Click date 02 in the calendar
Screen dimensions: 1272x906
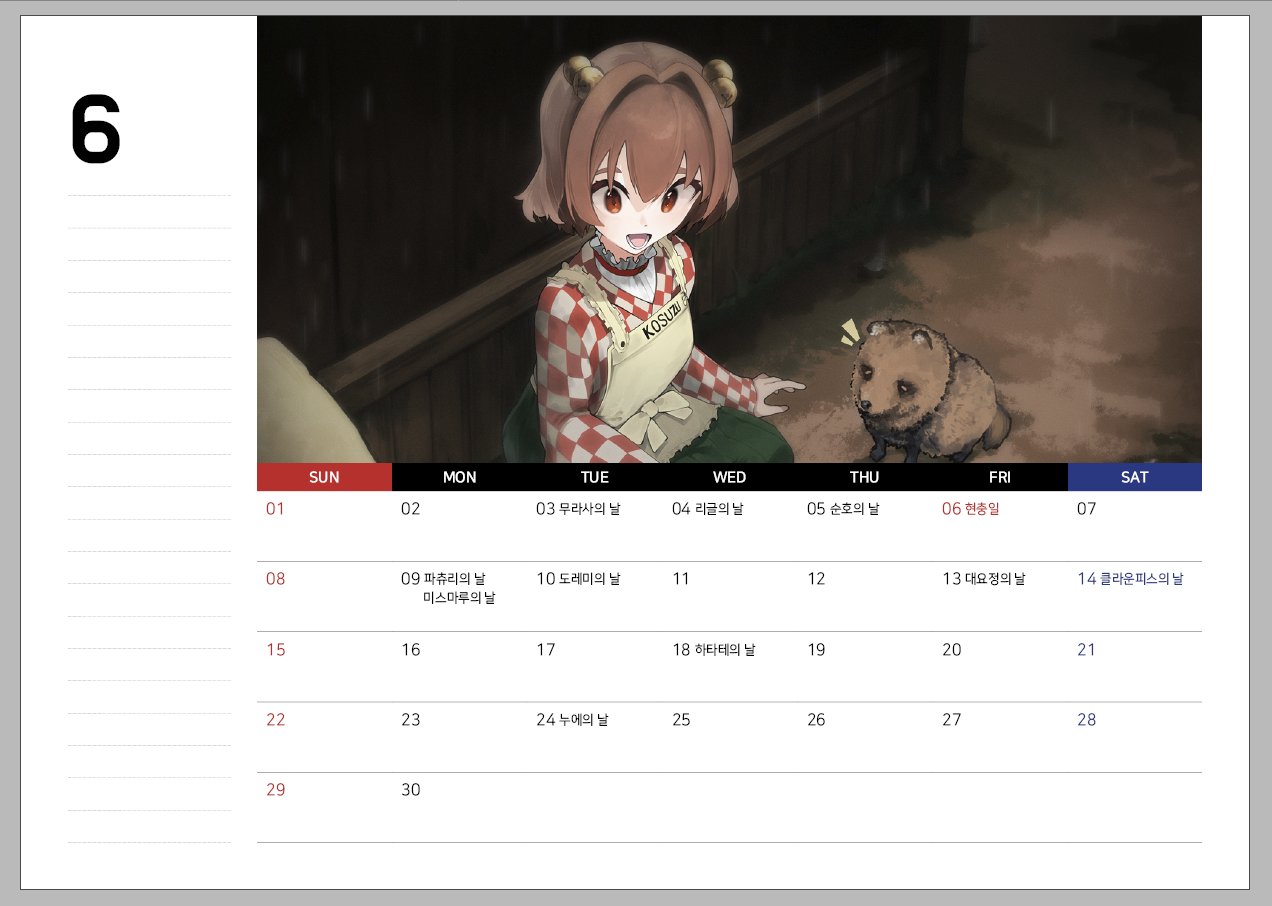tap(410, 509)
